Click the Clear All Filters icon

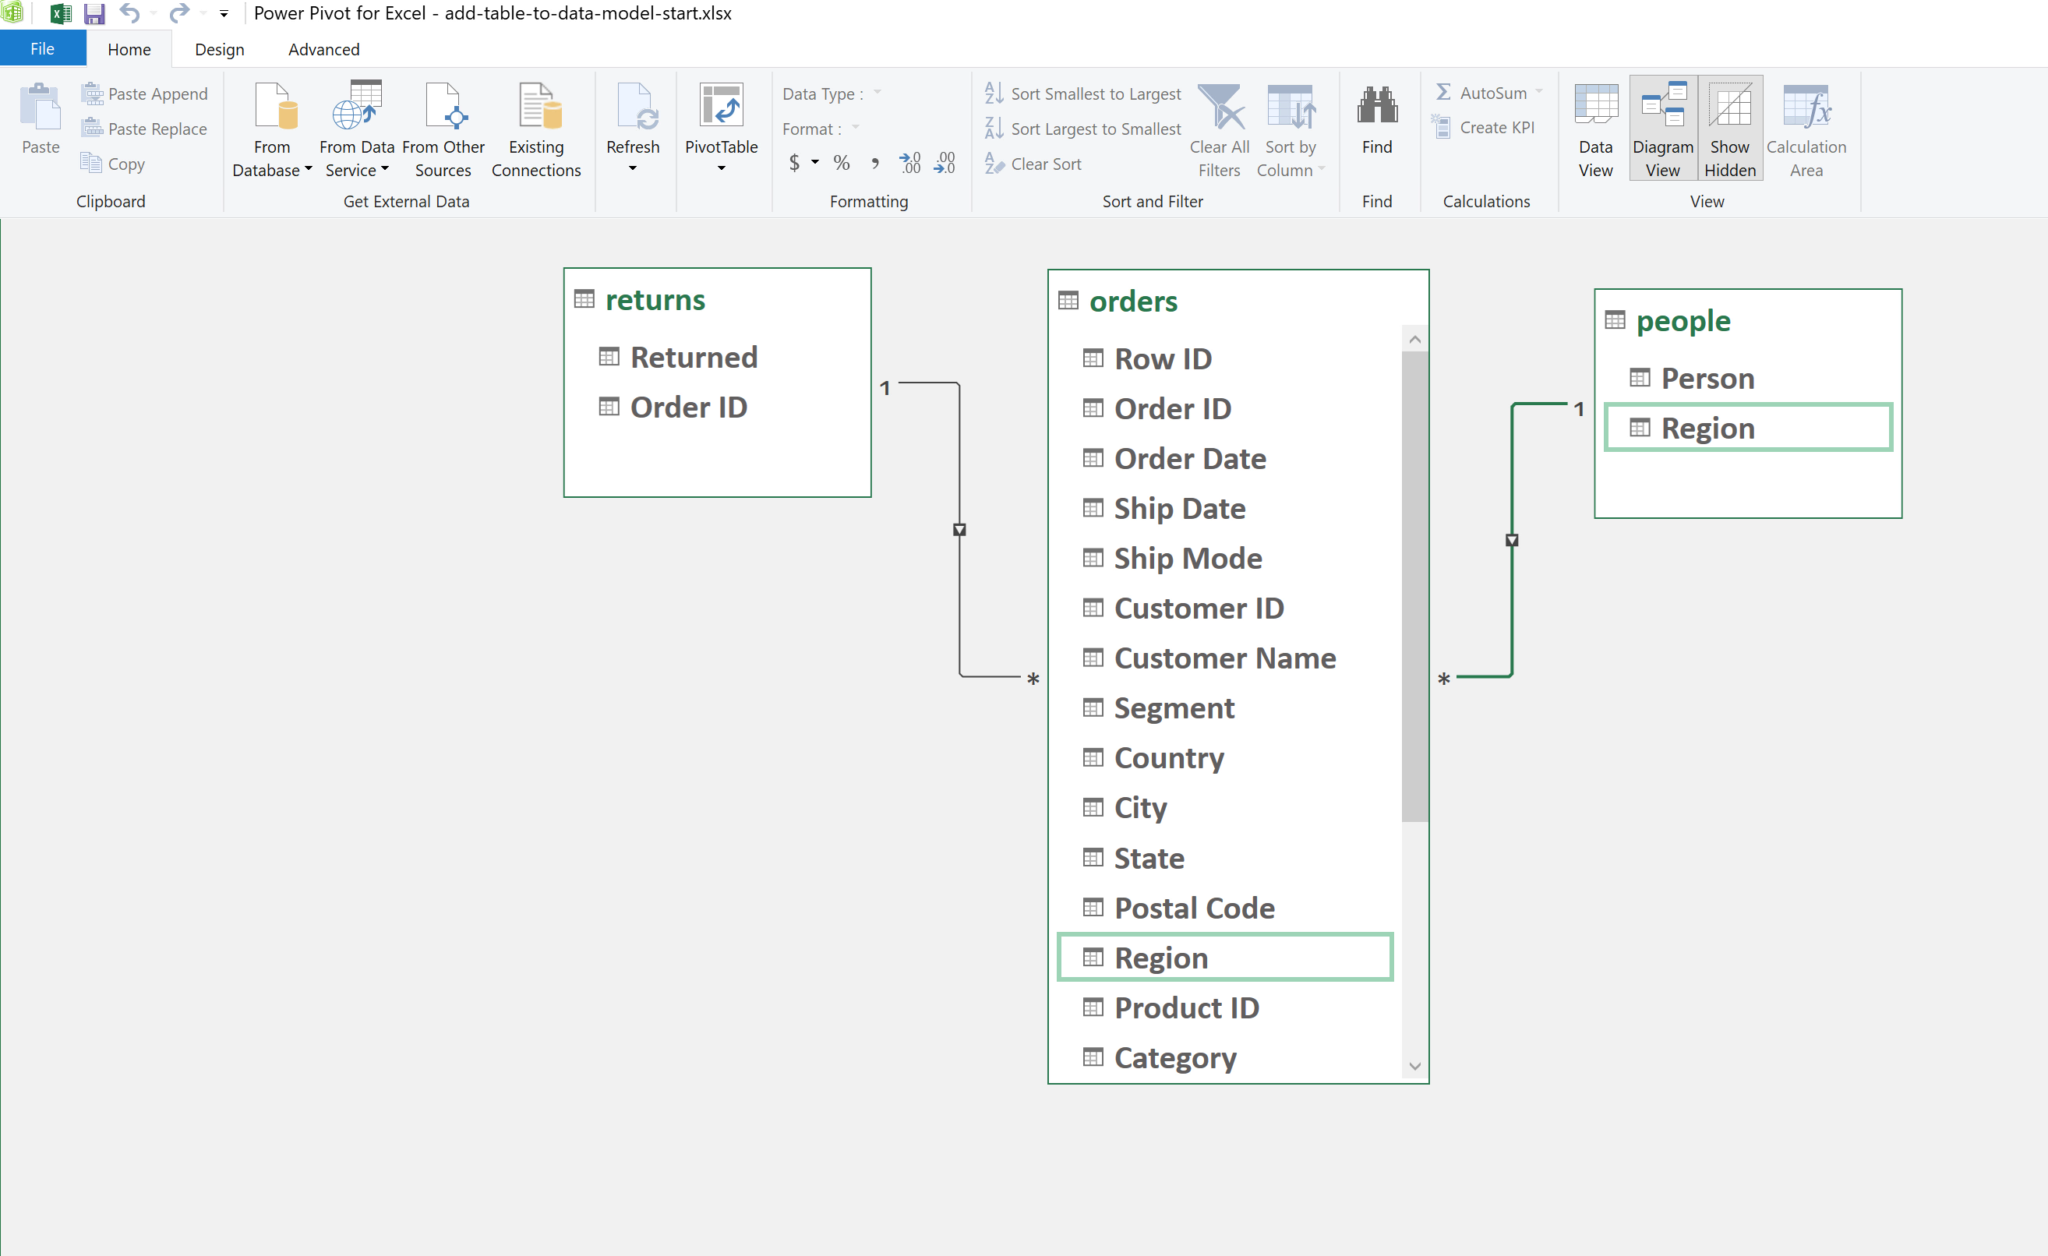(x=1220, y=108)
